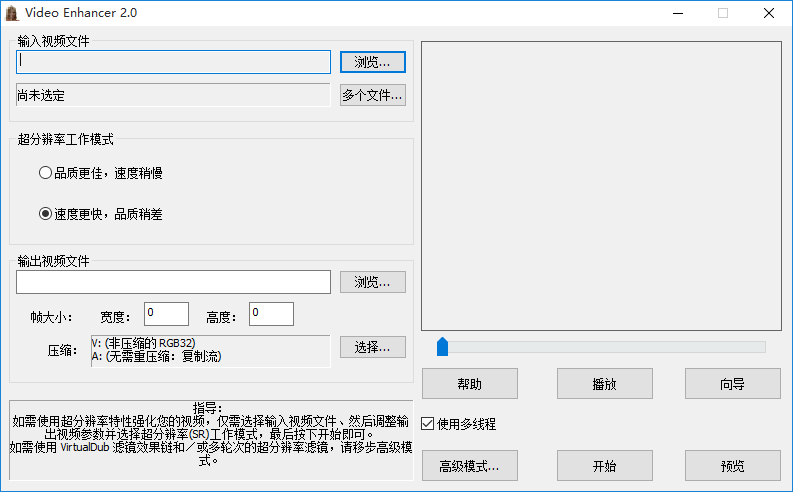
Task: Click the output video file path field
Action: [173, 282]
